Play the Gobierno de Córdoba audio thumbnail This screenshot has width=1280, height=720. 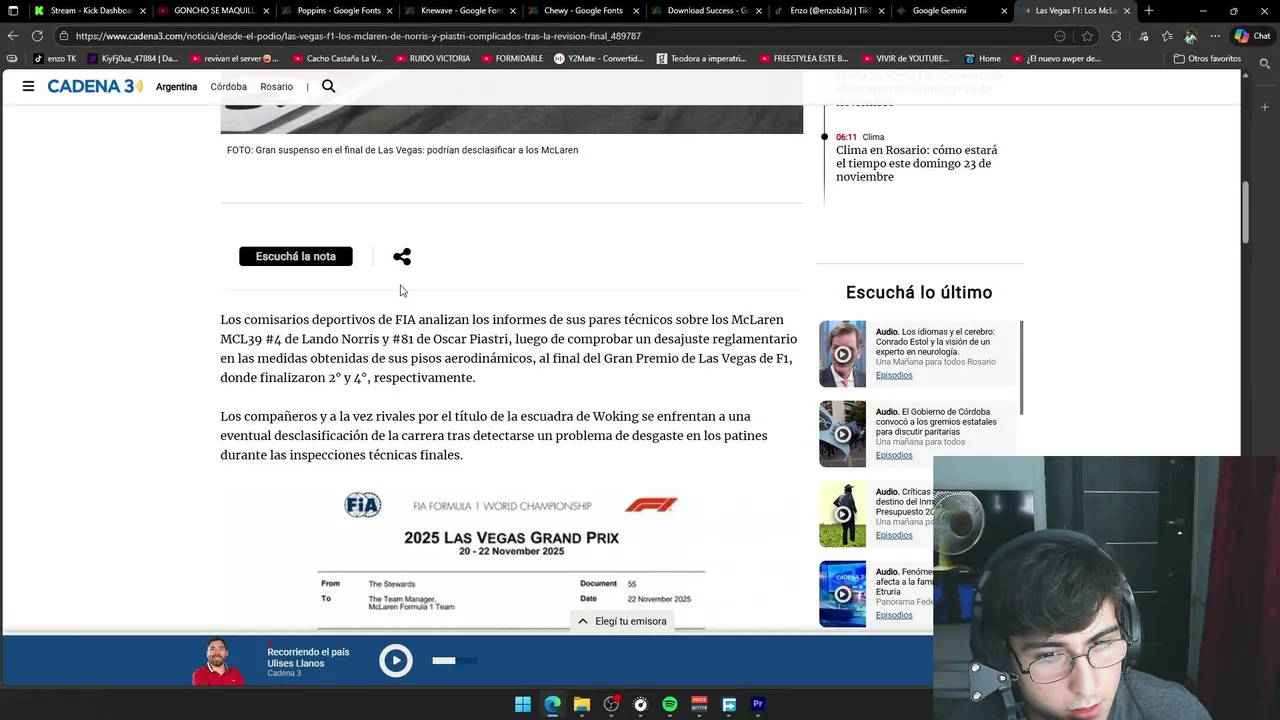click(x=842, y=434)
